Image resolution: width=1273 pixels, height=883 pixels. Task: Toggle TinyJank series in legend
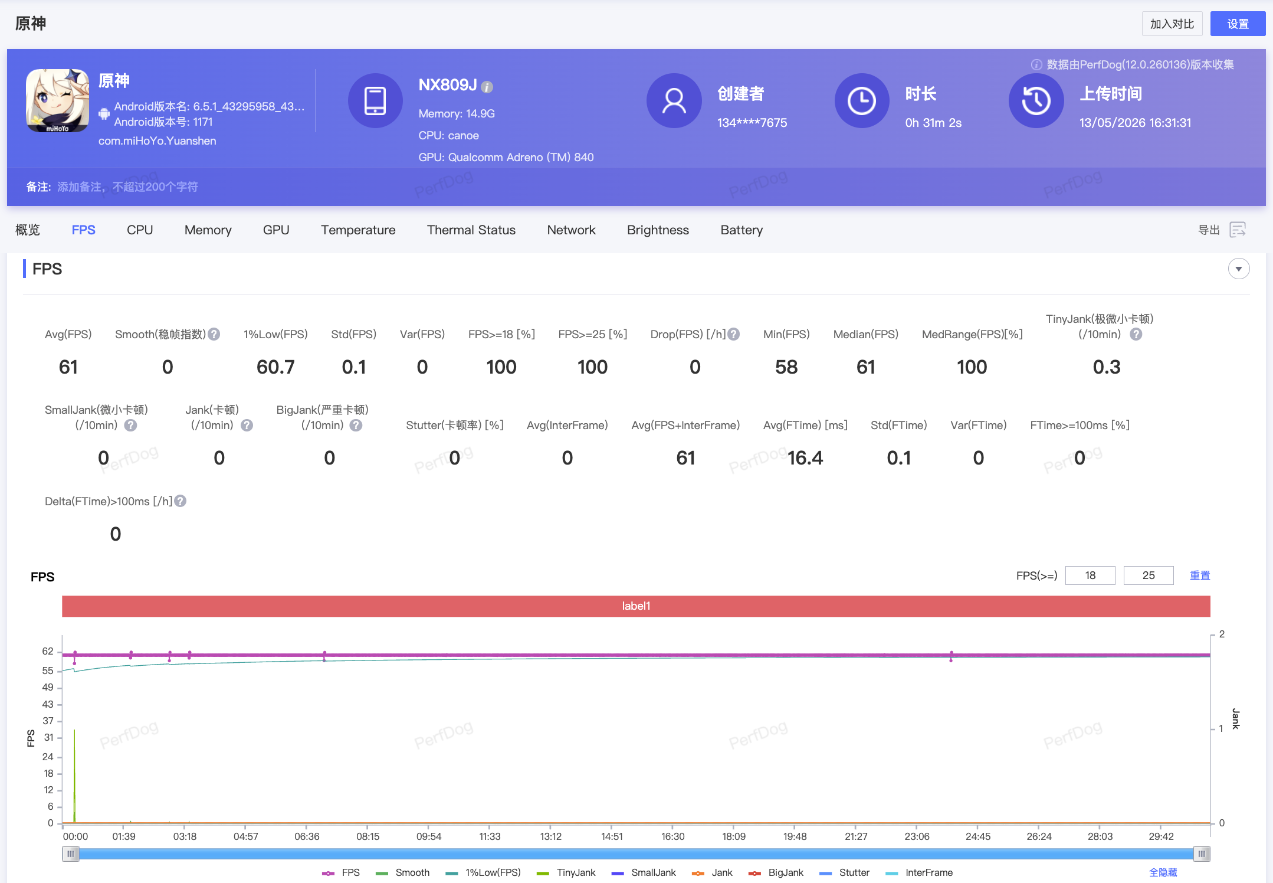(x=566, y=873)
